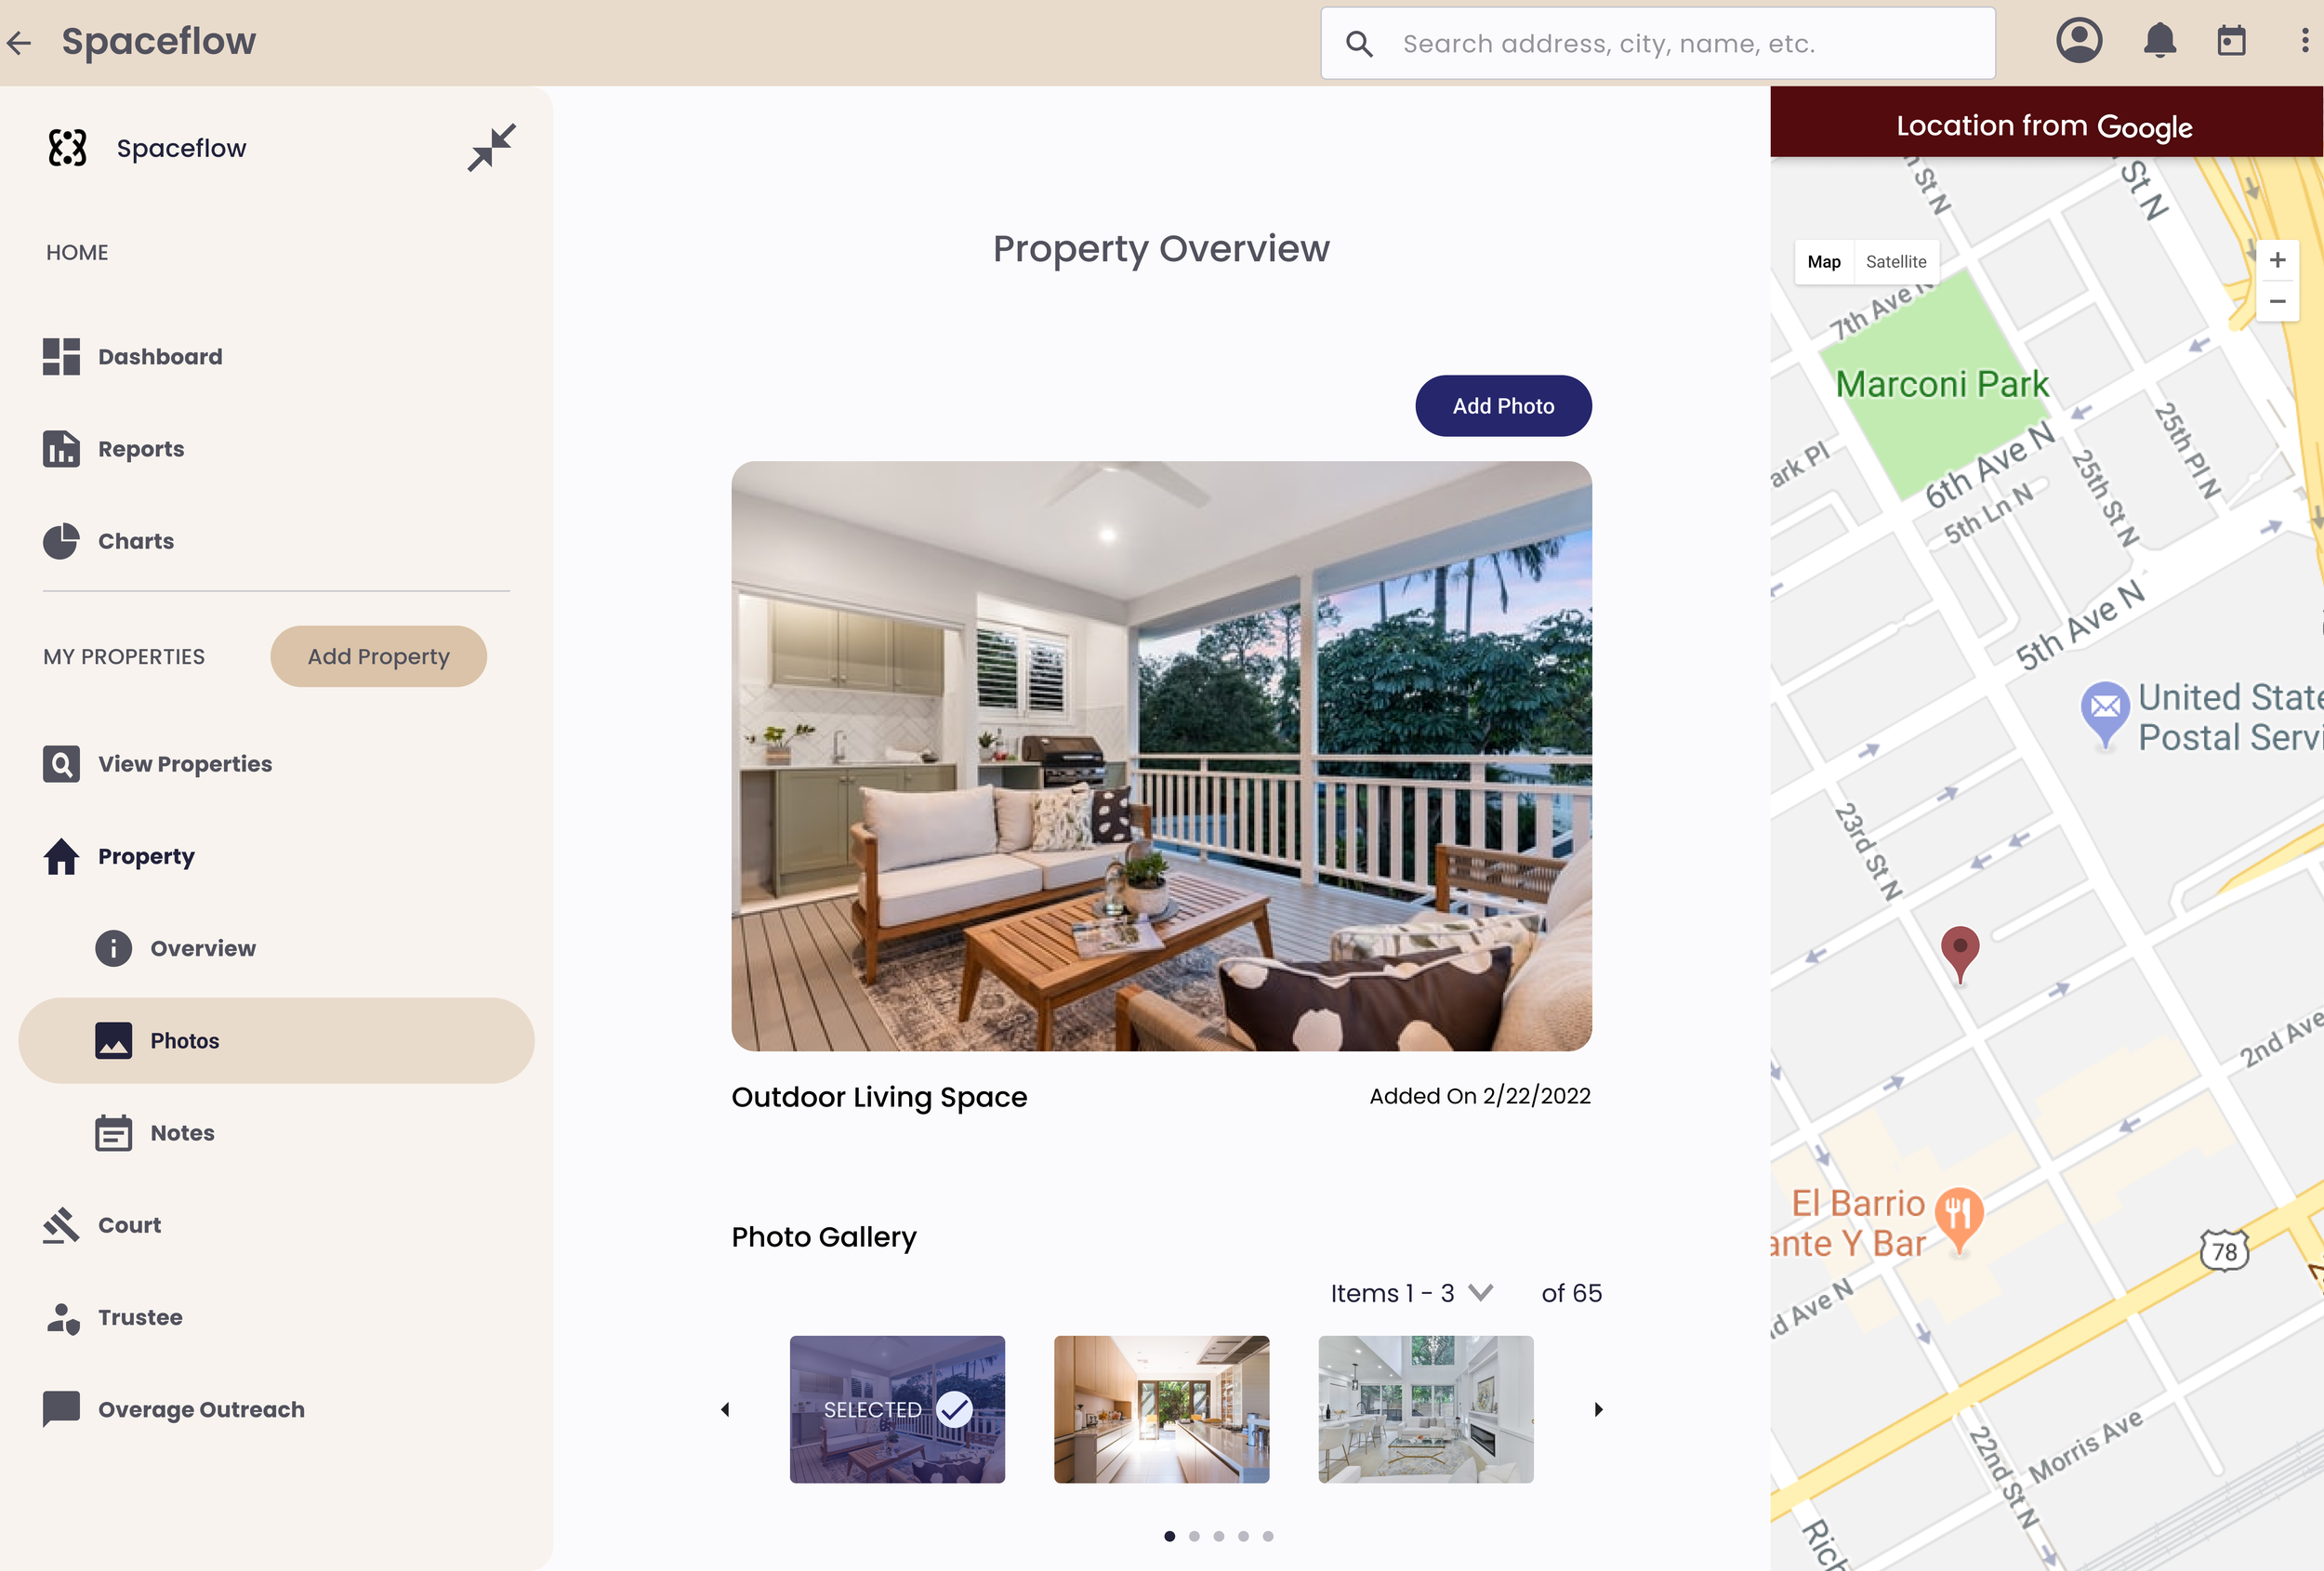This screenshot has height=1571, width=2324.
Task: Expand the next photo gallery page arrow
Action: (x=1597, y=1409)
